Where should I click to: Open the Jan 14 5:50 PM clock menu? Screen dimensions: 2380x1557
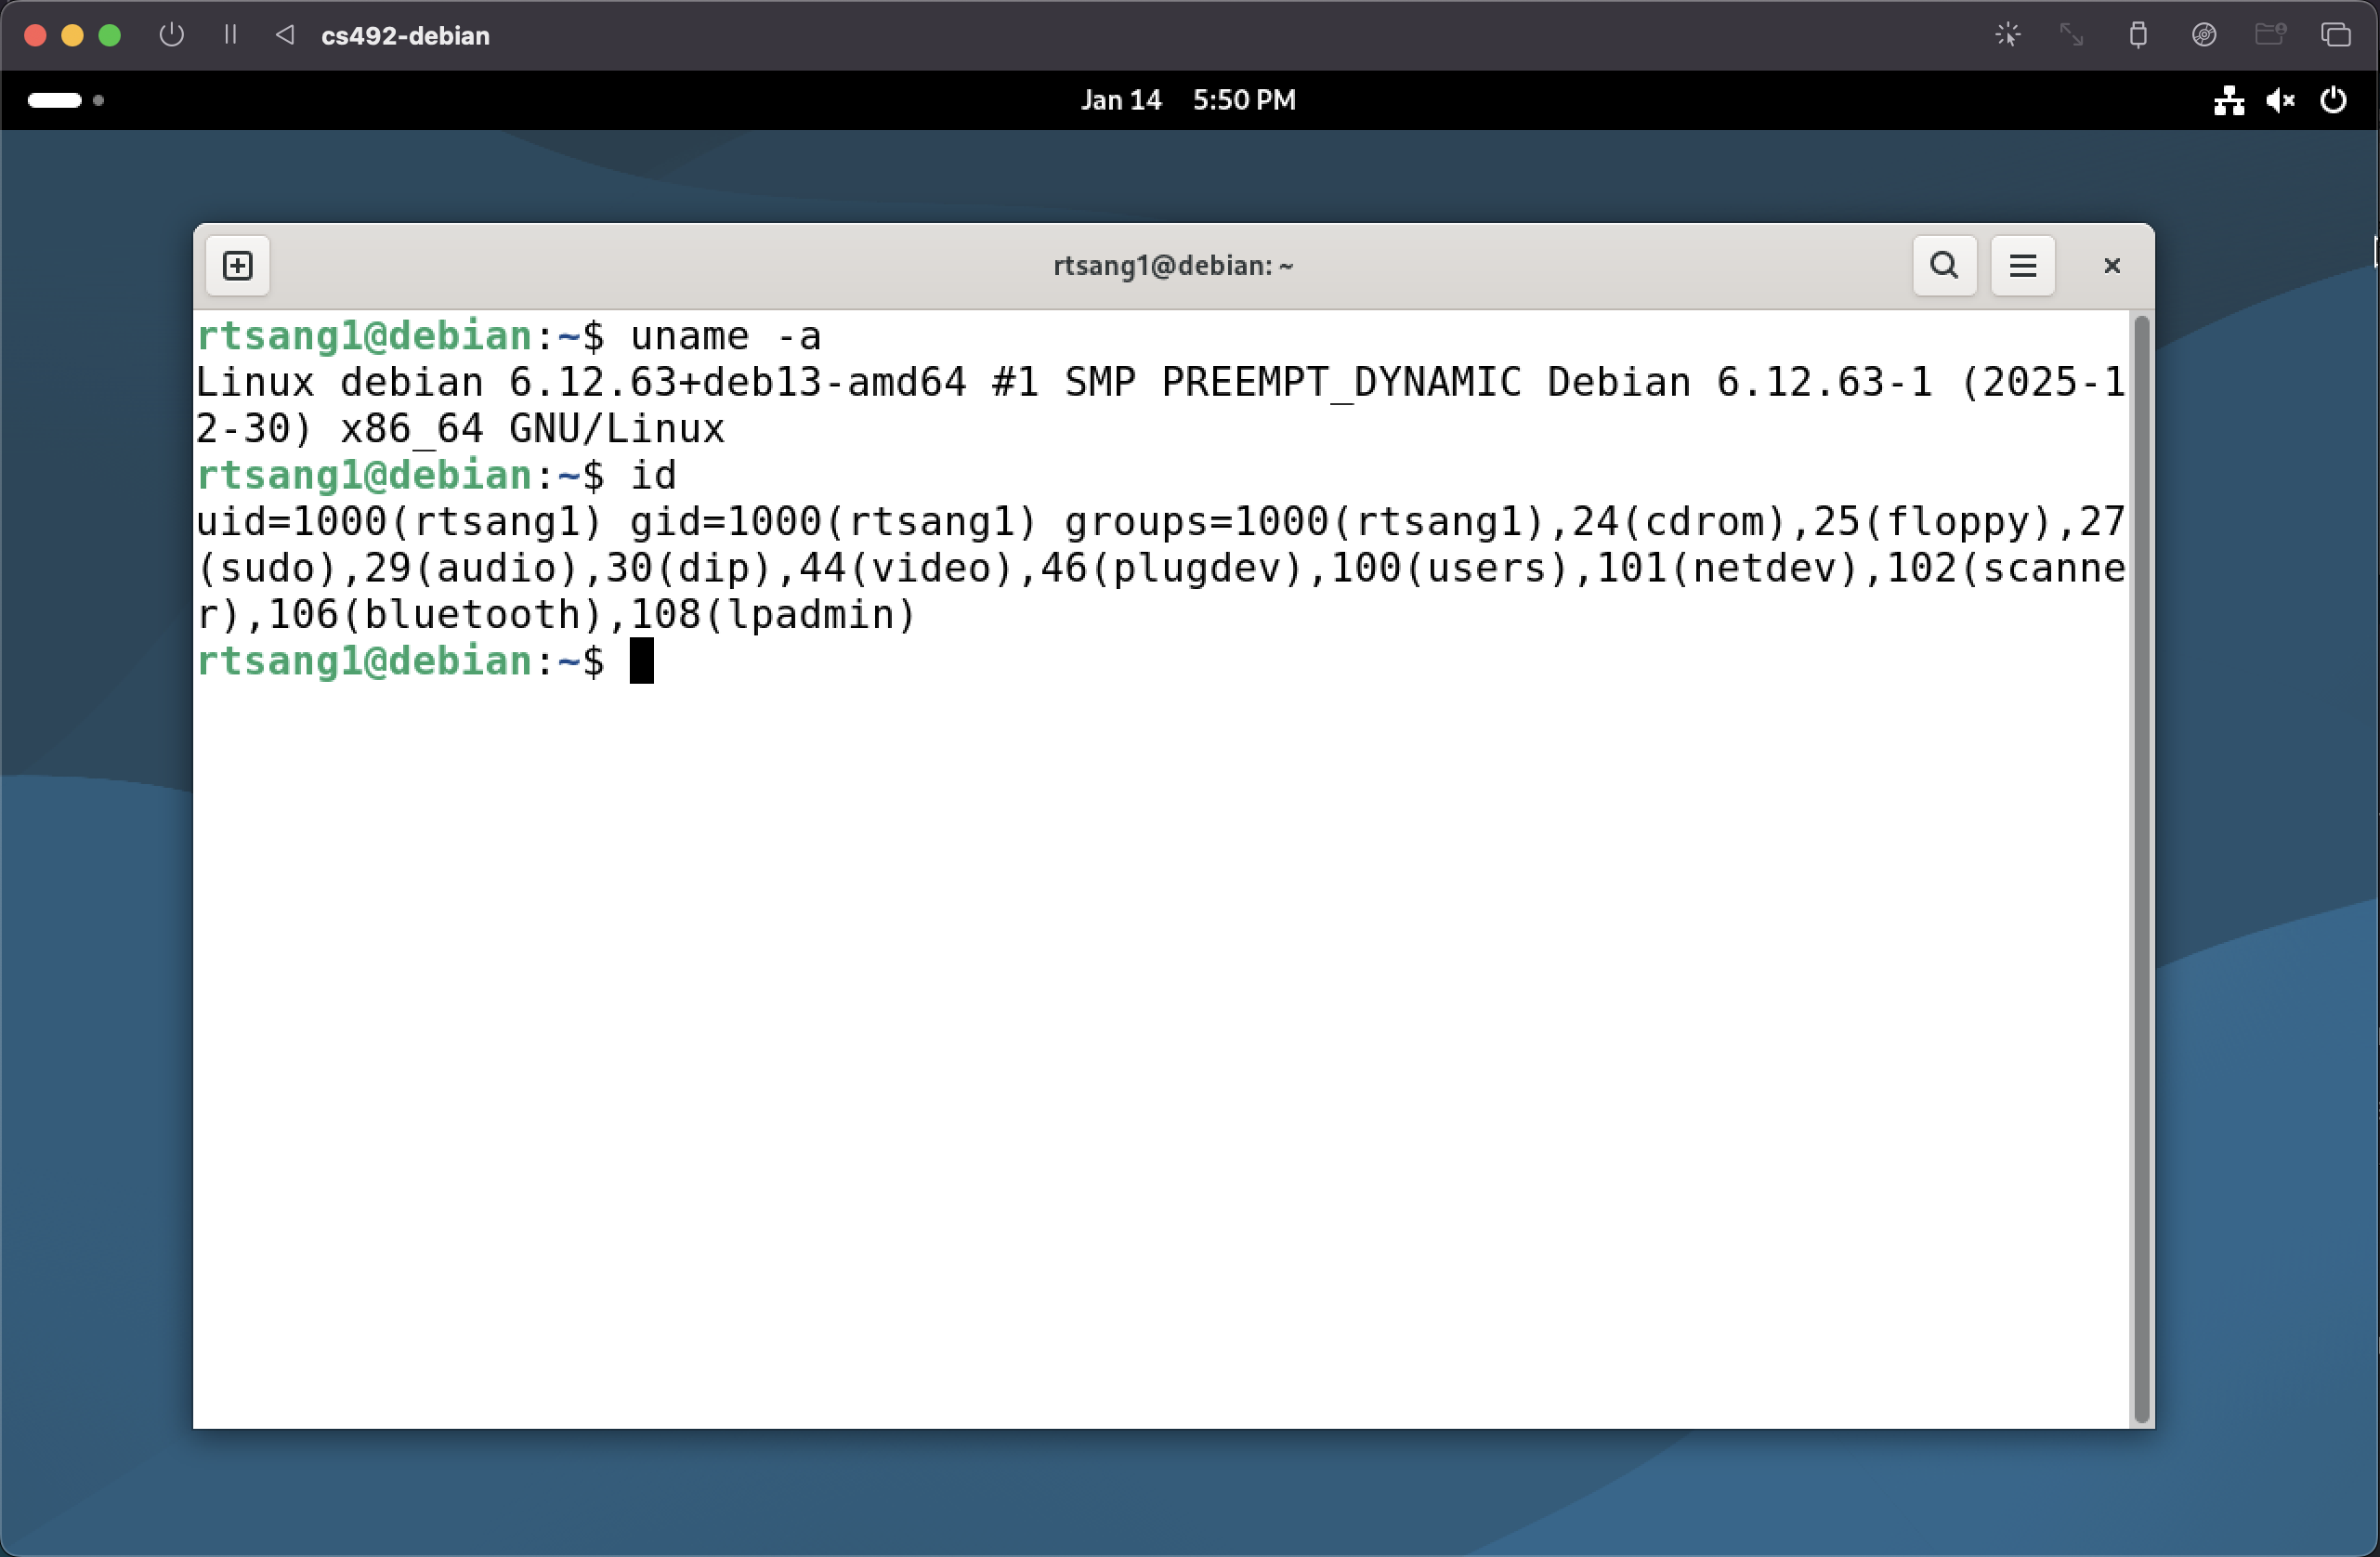(1187, 100)
